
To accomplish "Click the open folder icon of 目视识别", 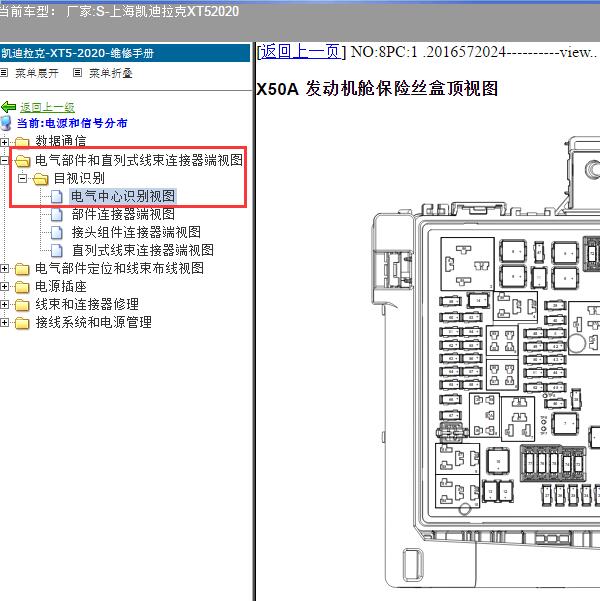I will coord(41,179).
